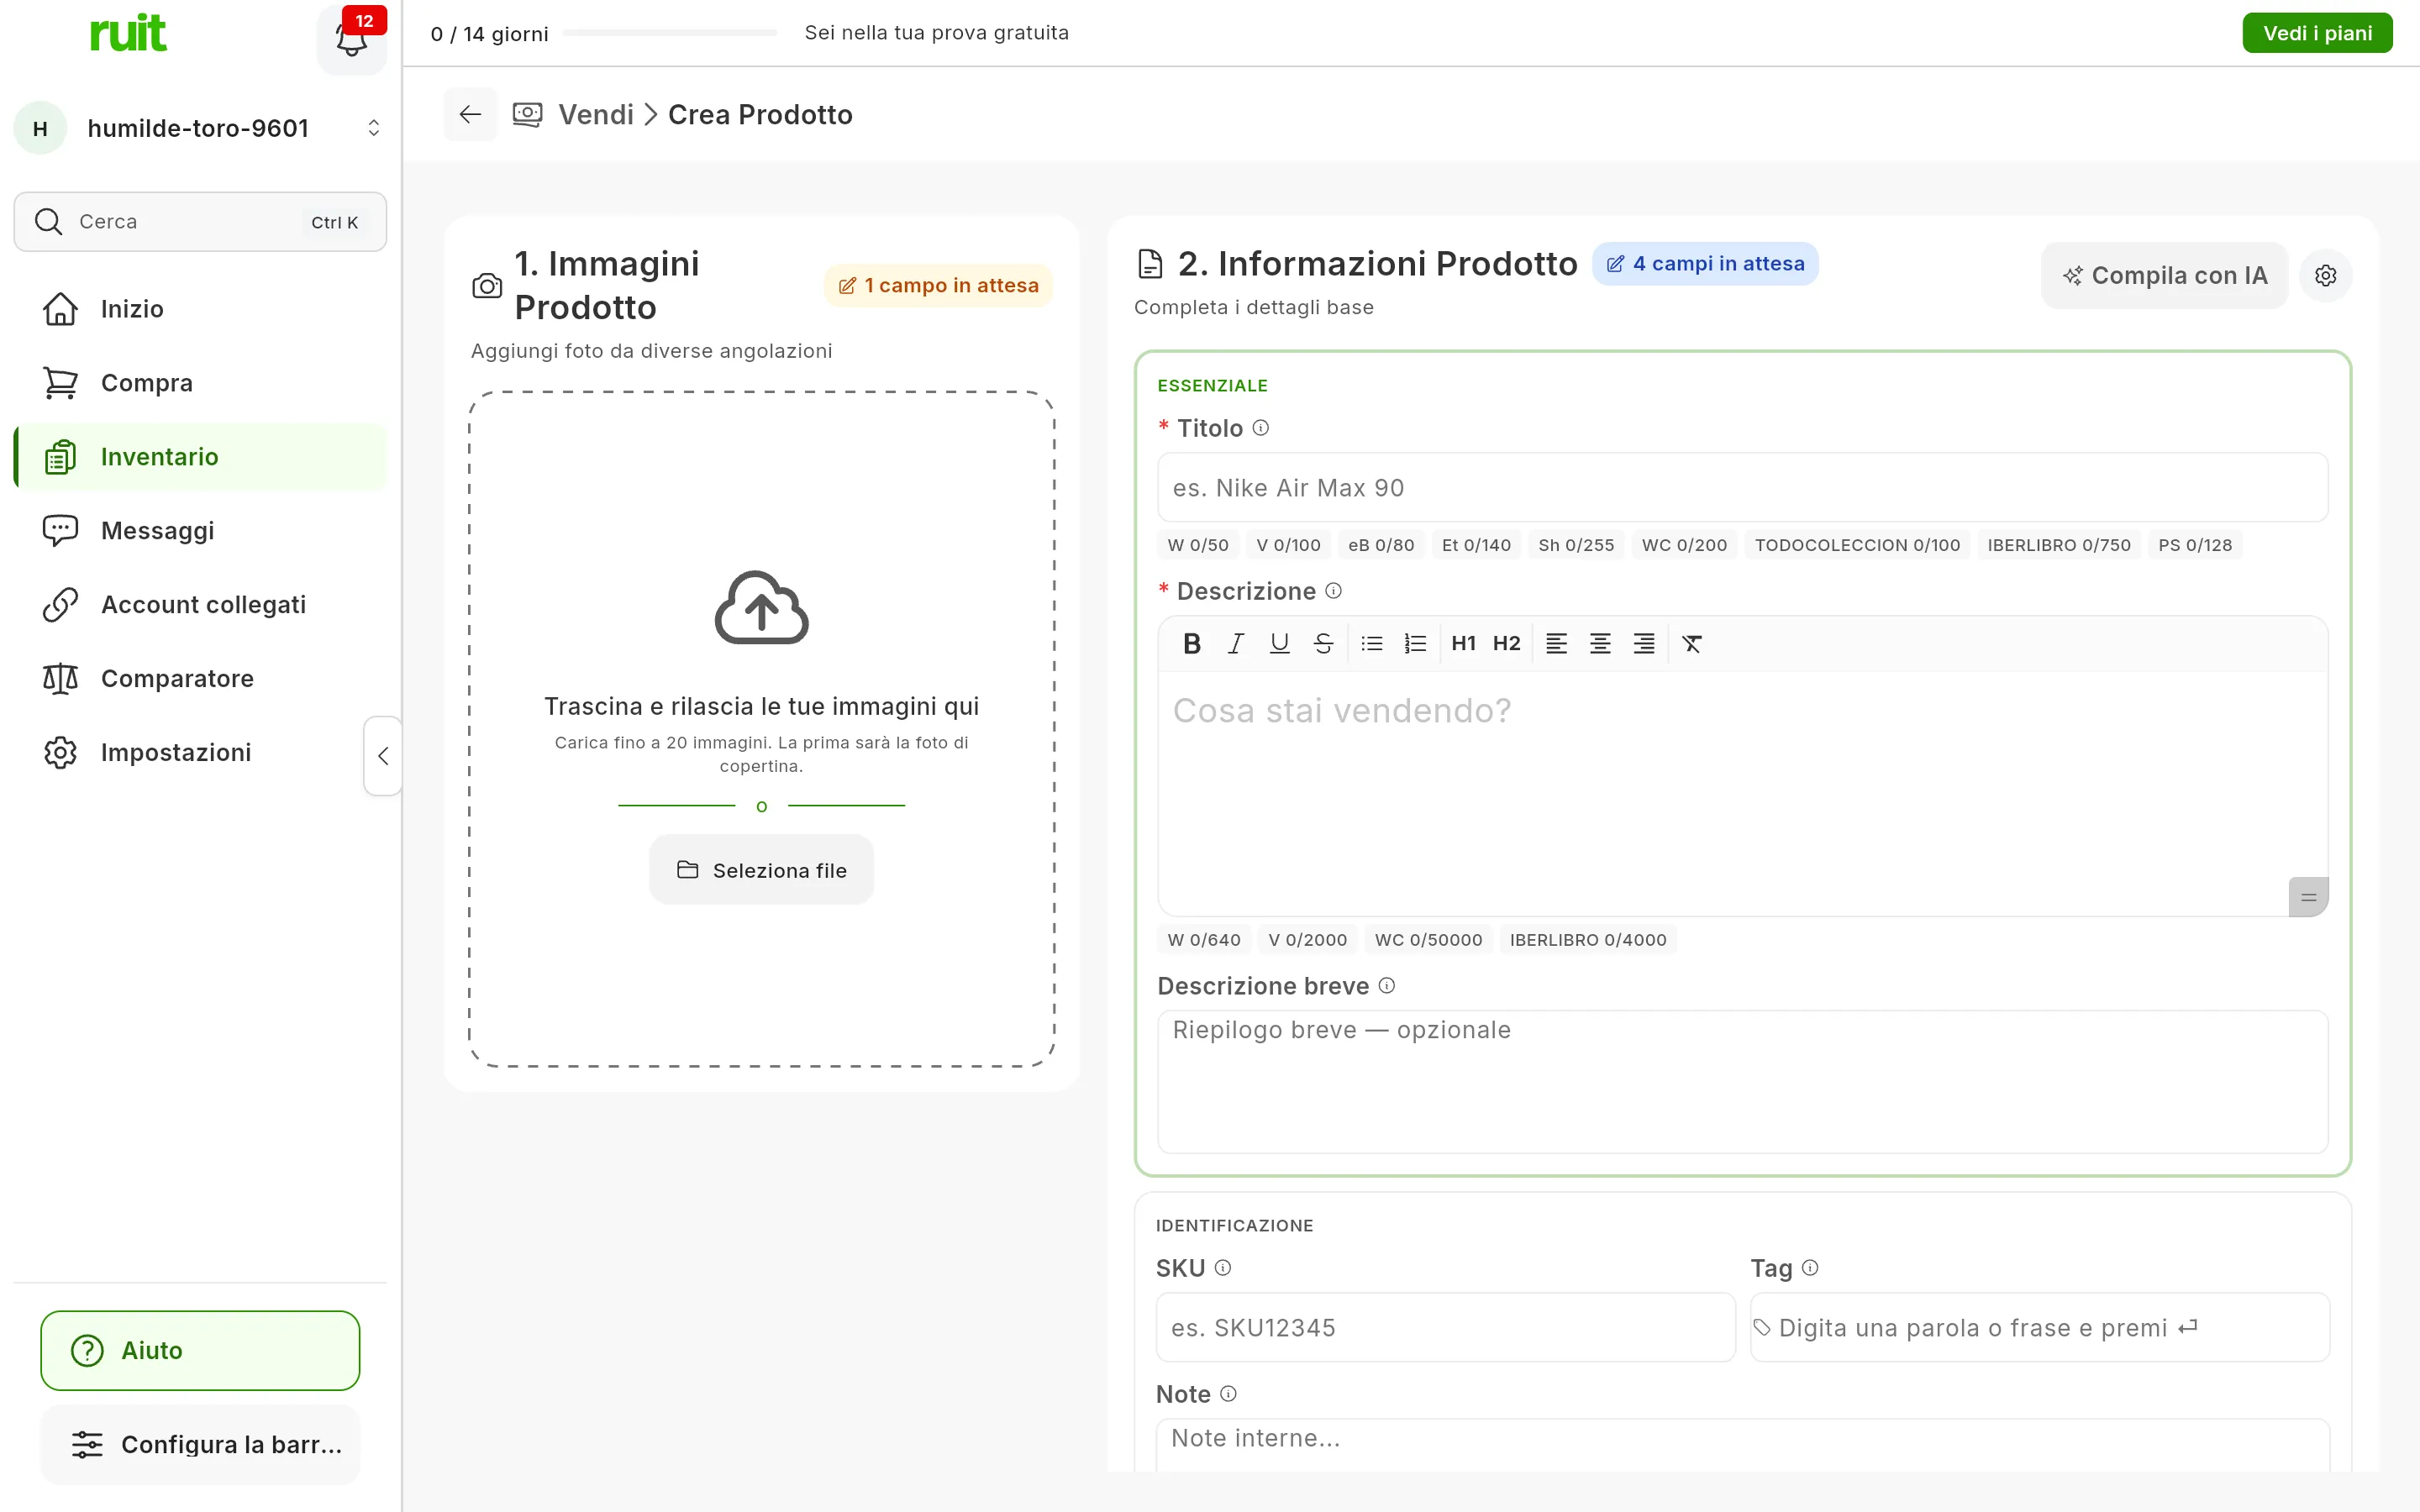Click Compila con IA button
Image resolution: width=2420 pixels, height=1512 pixels.
[2164, 275]
